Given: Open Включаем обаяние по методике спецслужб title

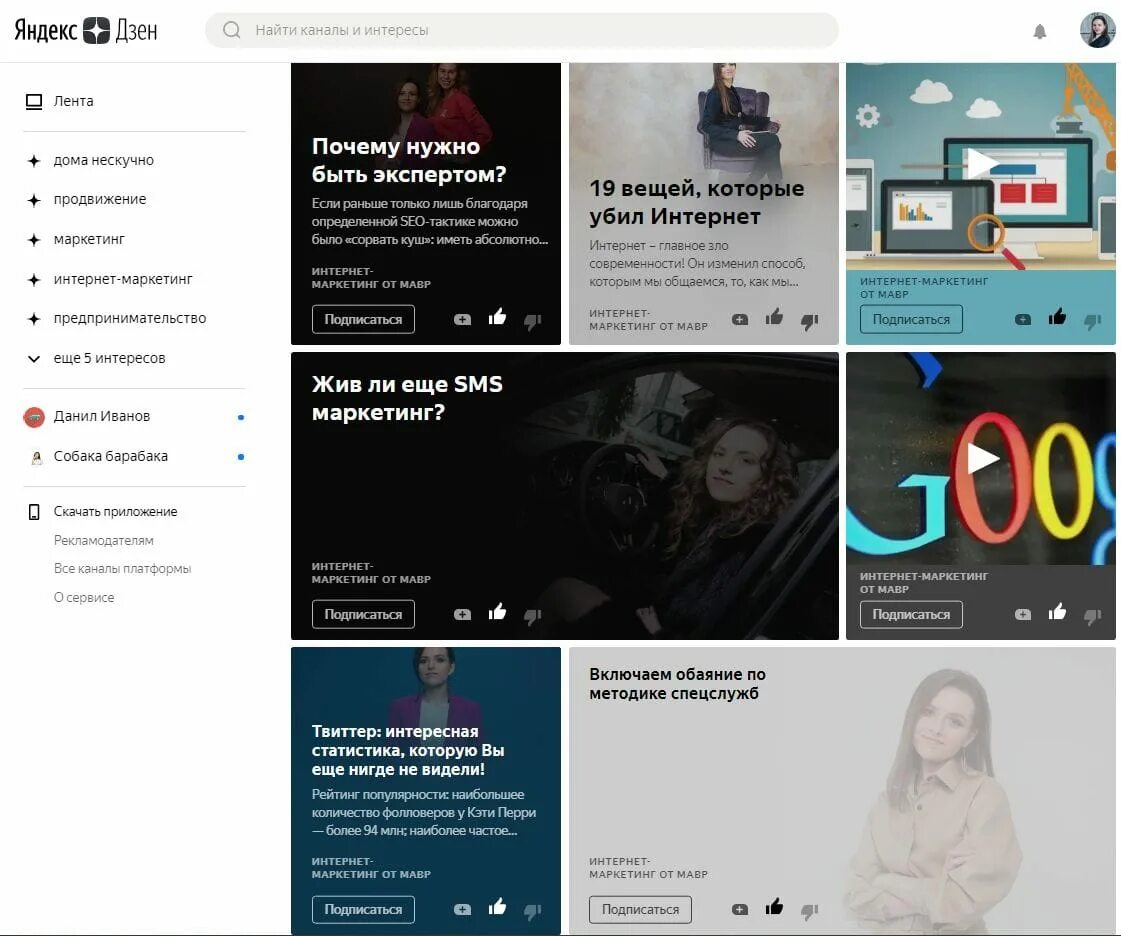Looking at the screenshot, I should click(677, 684).
